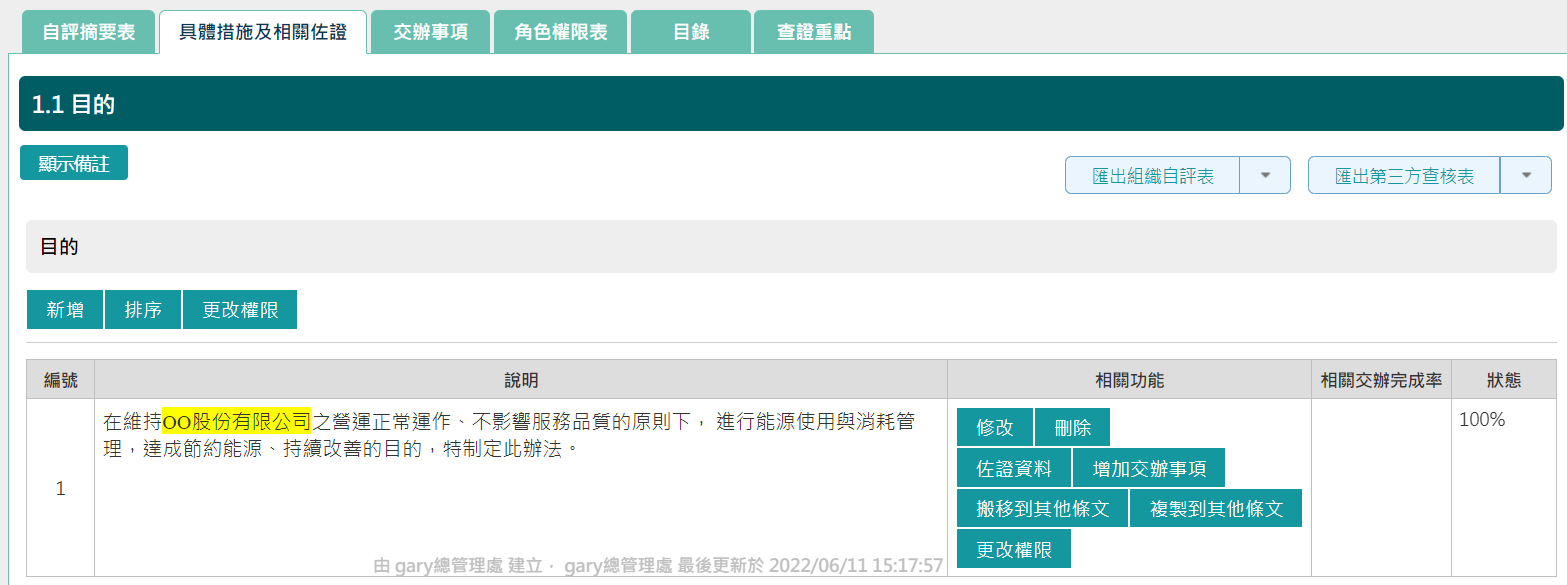Open the 交辦事項 tab
The height and width of the screenshot is (585, 1567).
click(430, 32)
